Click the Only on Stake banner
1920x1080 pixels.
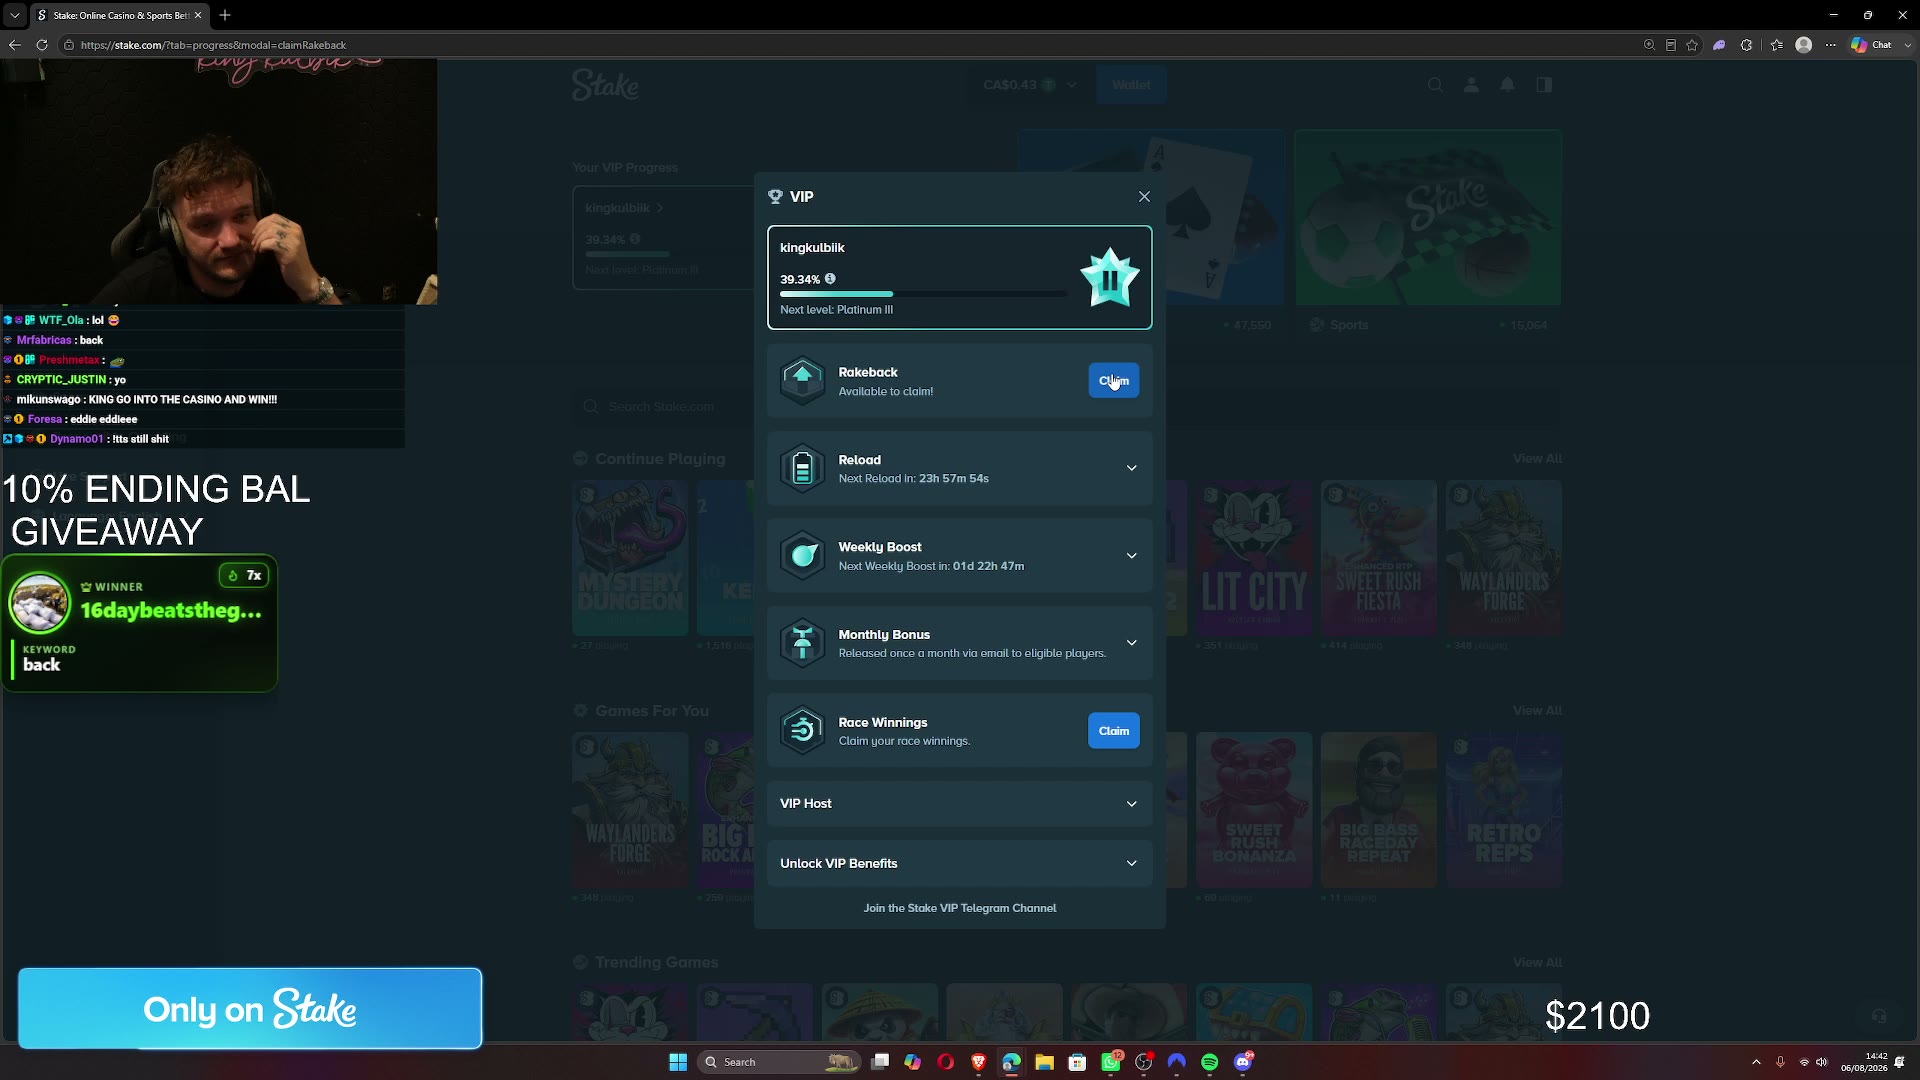click(x=250, y=1008)
